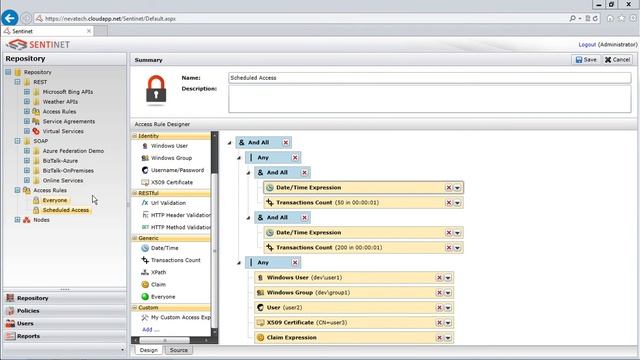Collapse the top And All tree node
The height and width of the screenshot is (360, 640).
(229, 142)
